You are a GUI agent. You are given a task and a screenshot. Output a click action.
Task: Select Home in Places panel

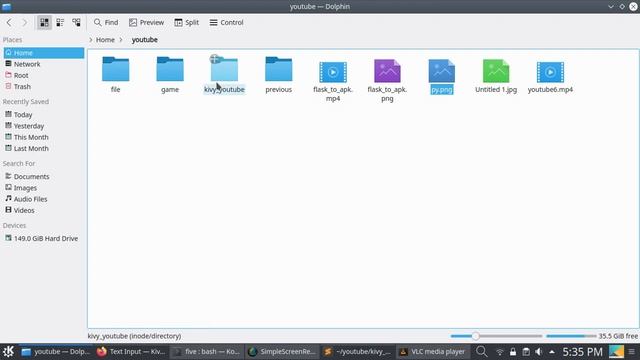tap(44, 53)
